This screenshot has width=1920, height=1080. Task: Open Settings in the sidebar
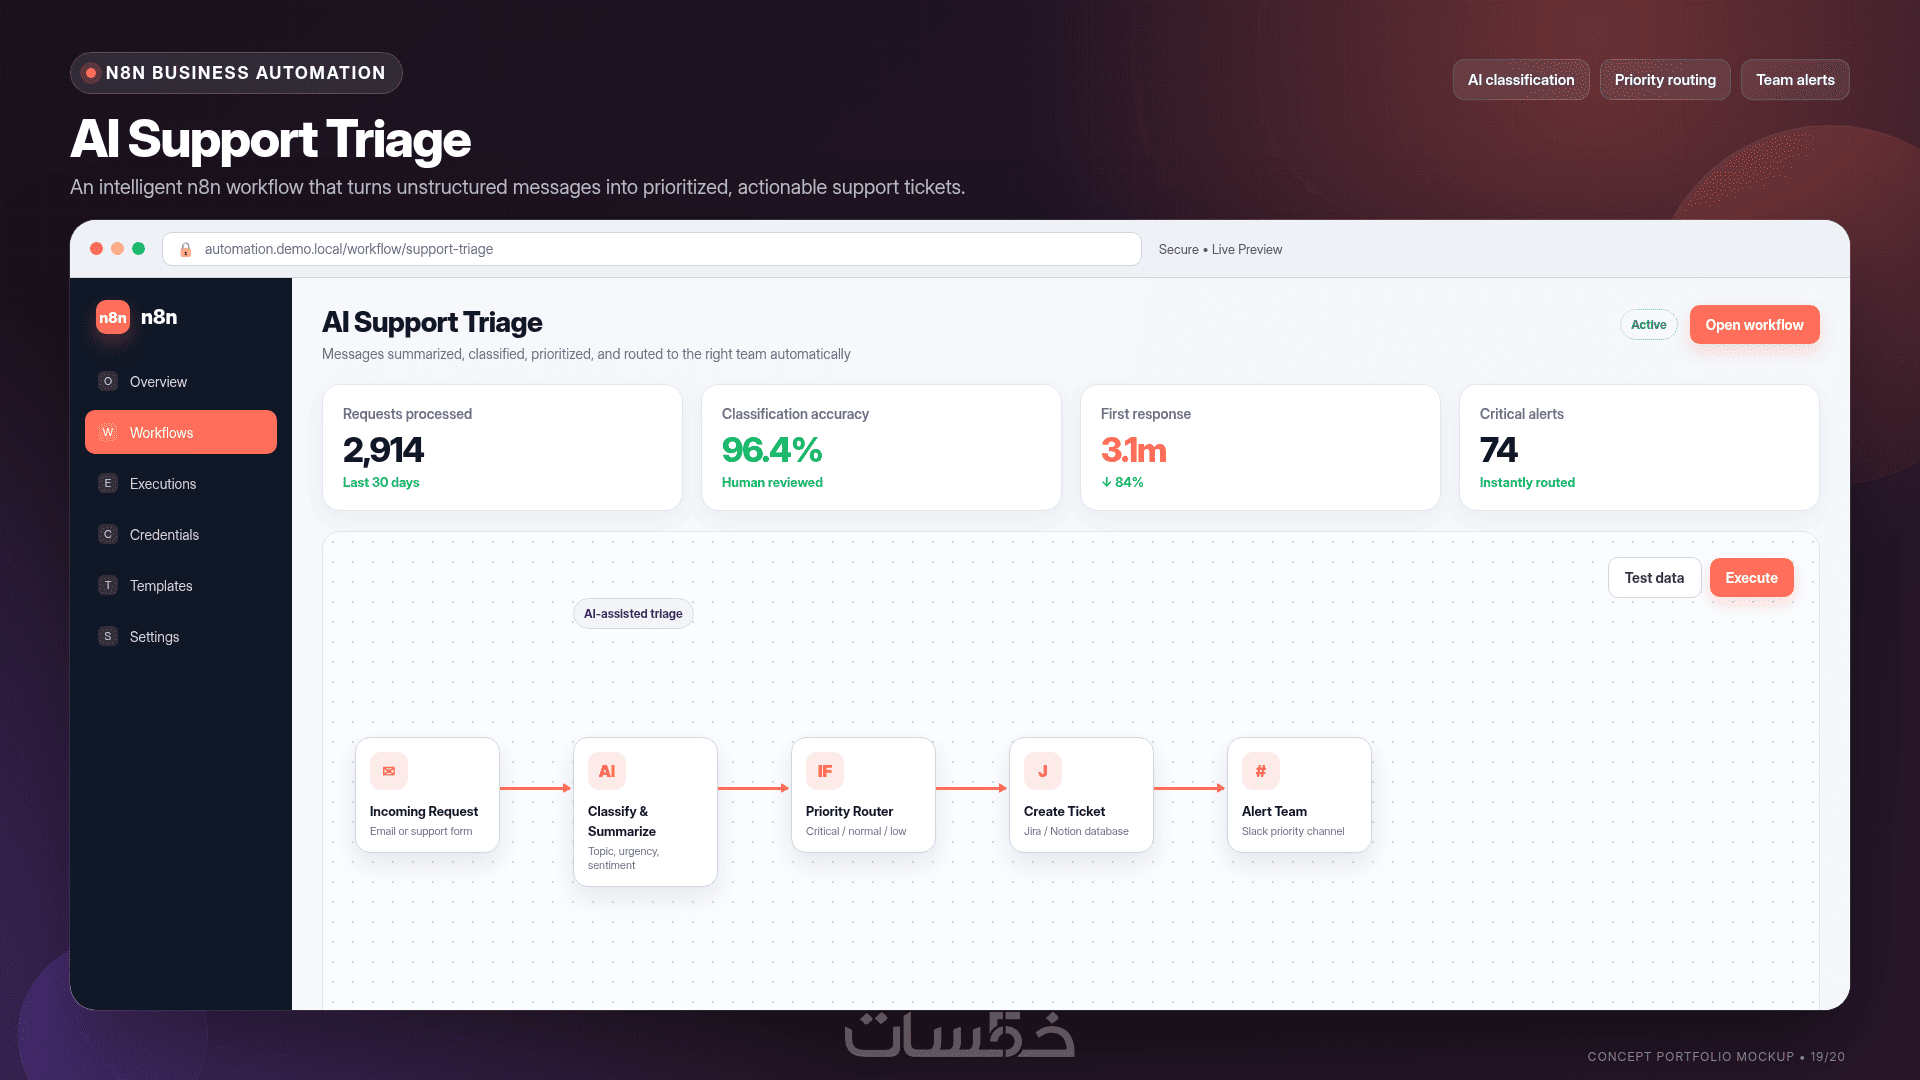click(181, 636)
